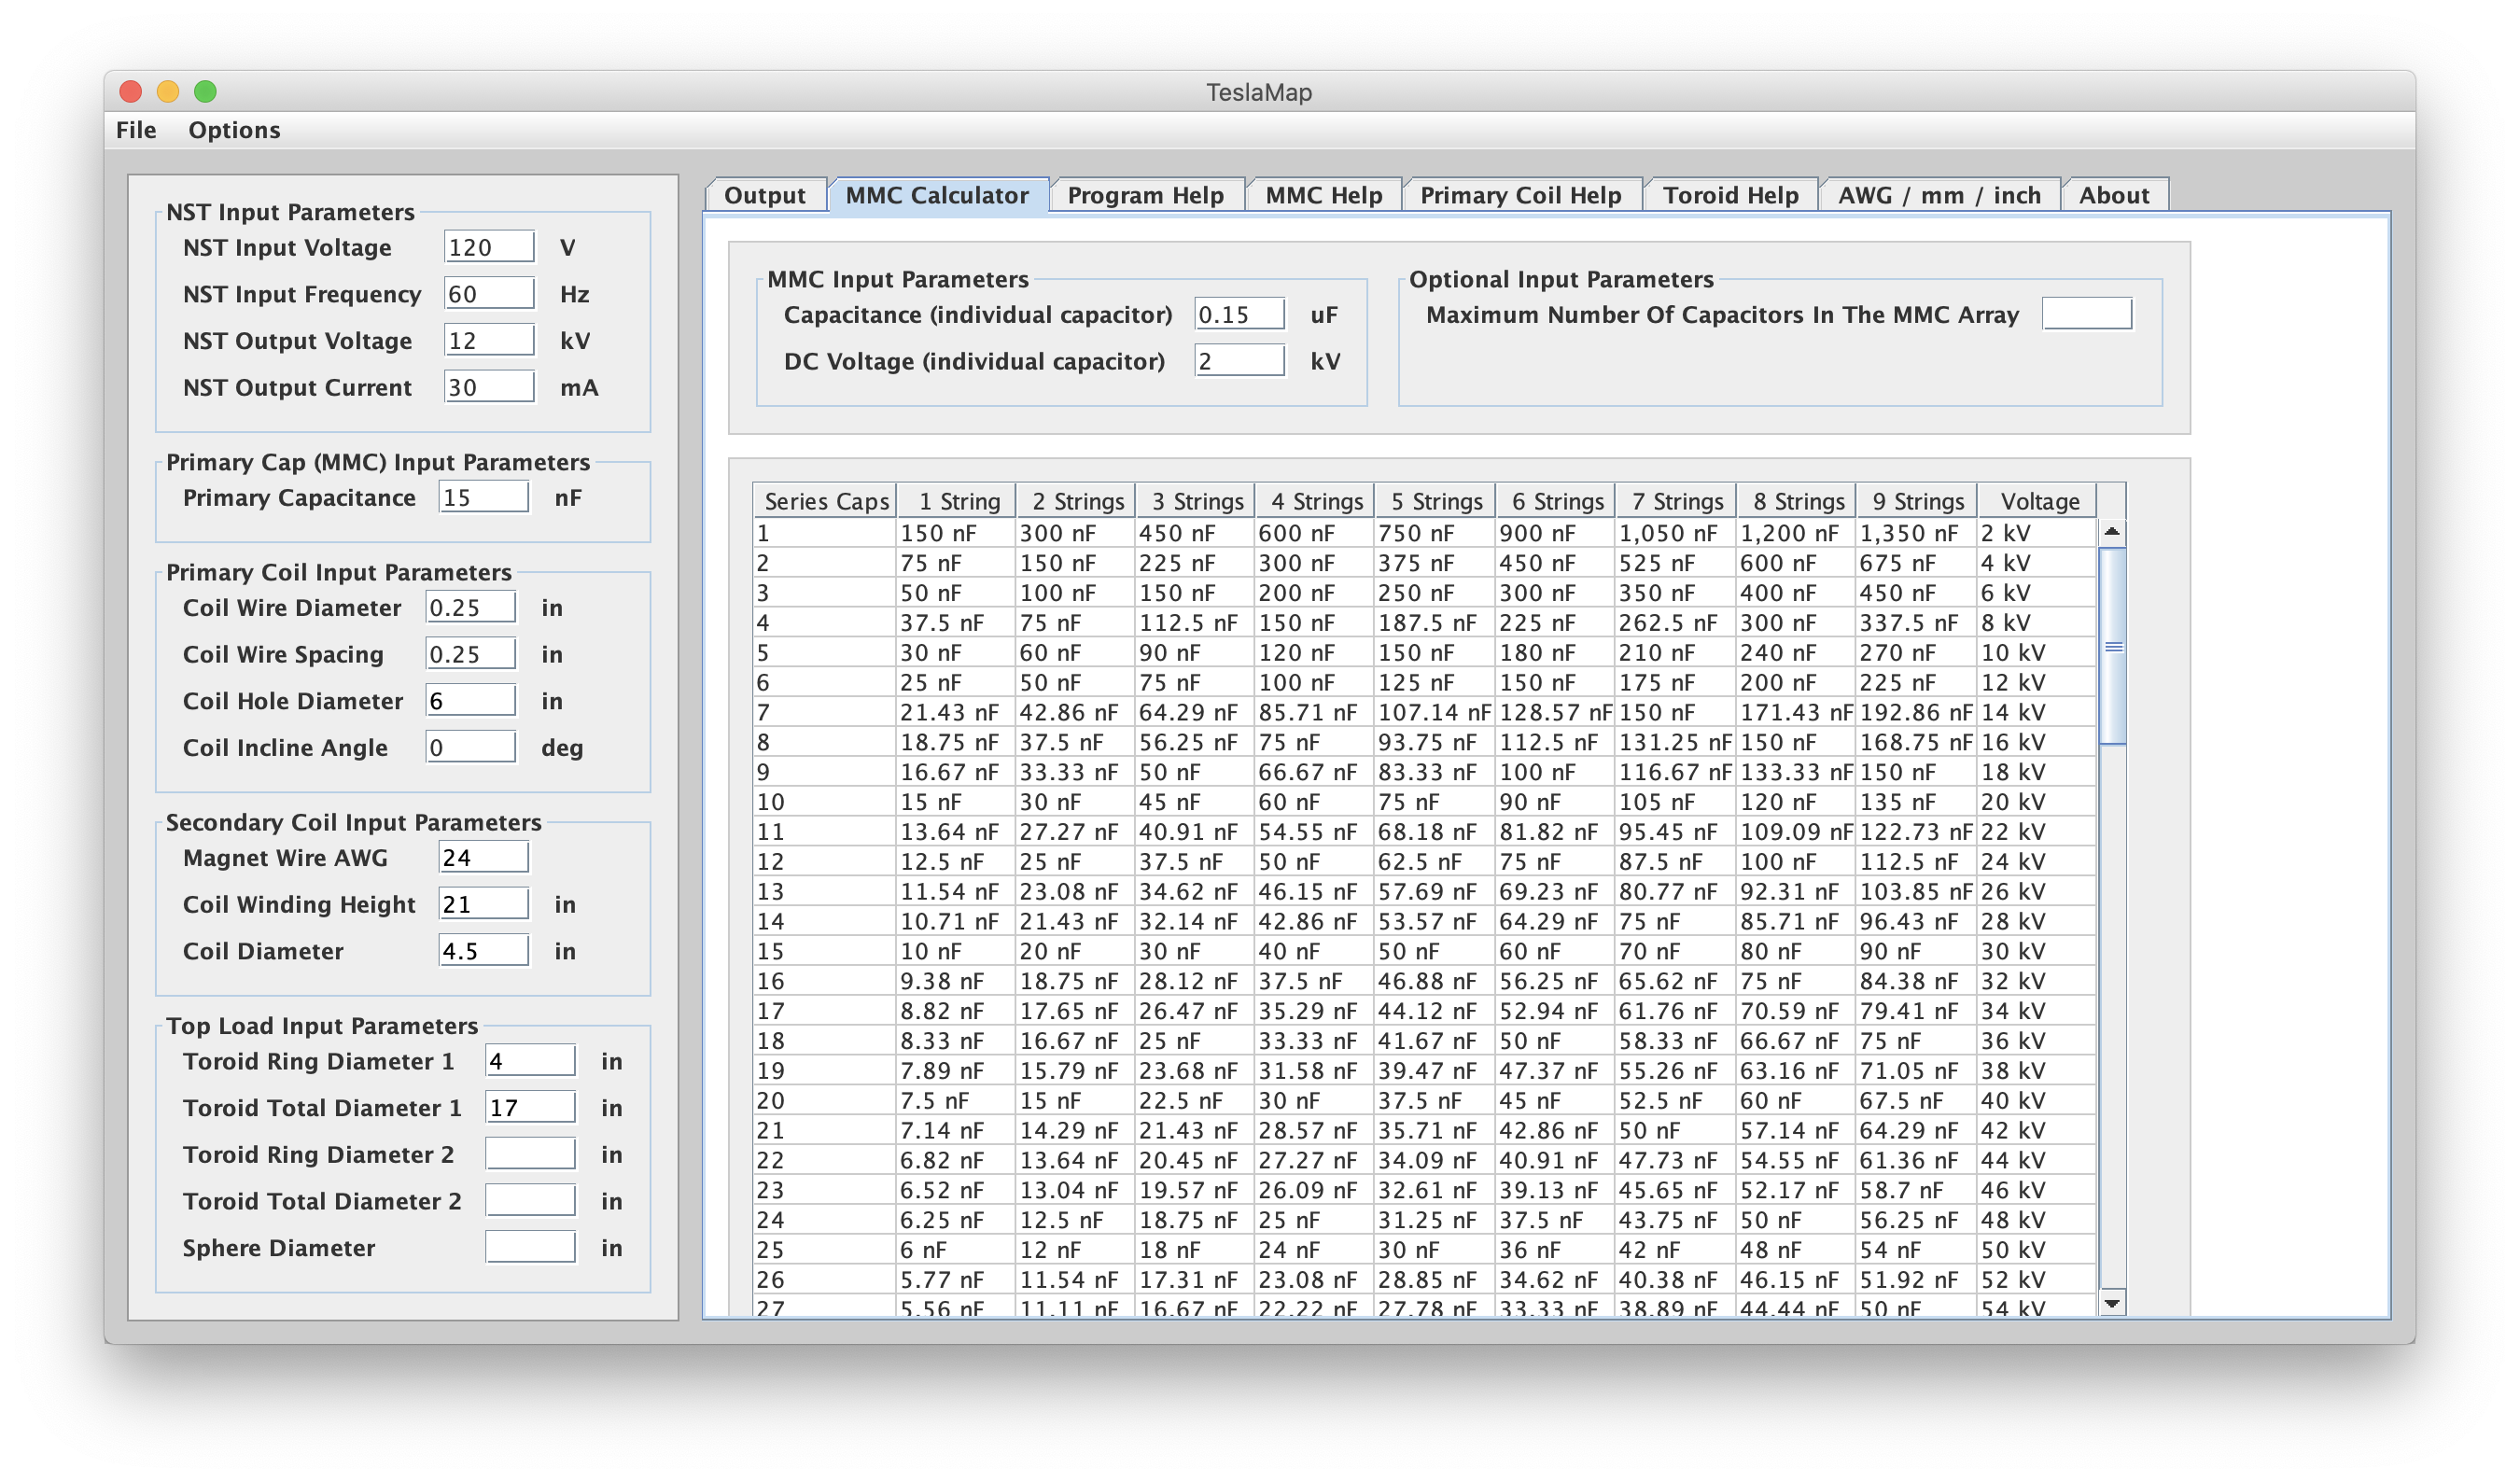
Task: Click the Program Help tab
Action: pos(1148,194)
